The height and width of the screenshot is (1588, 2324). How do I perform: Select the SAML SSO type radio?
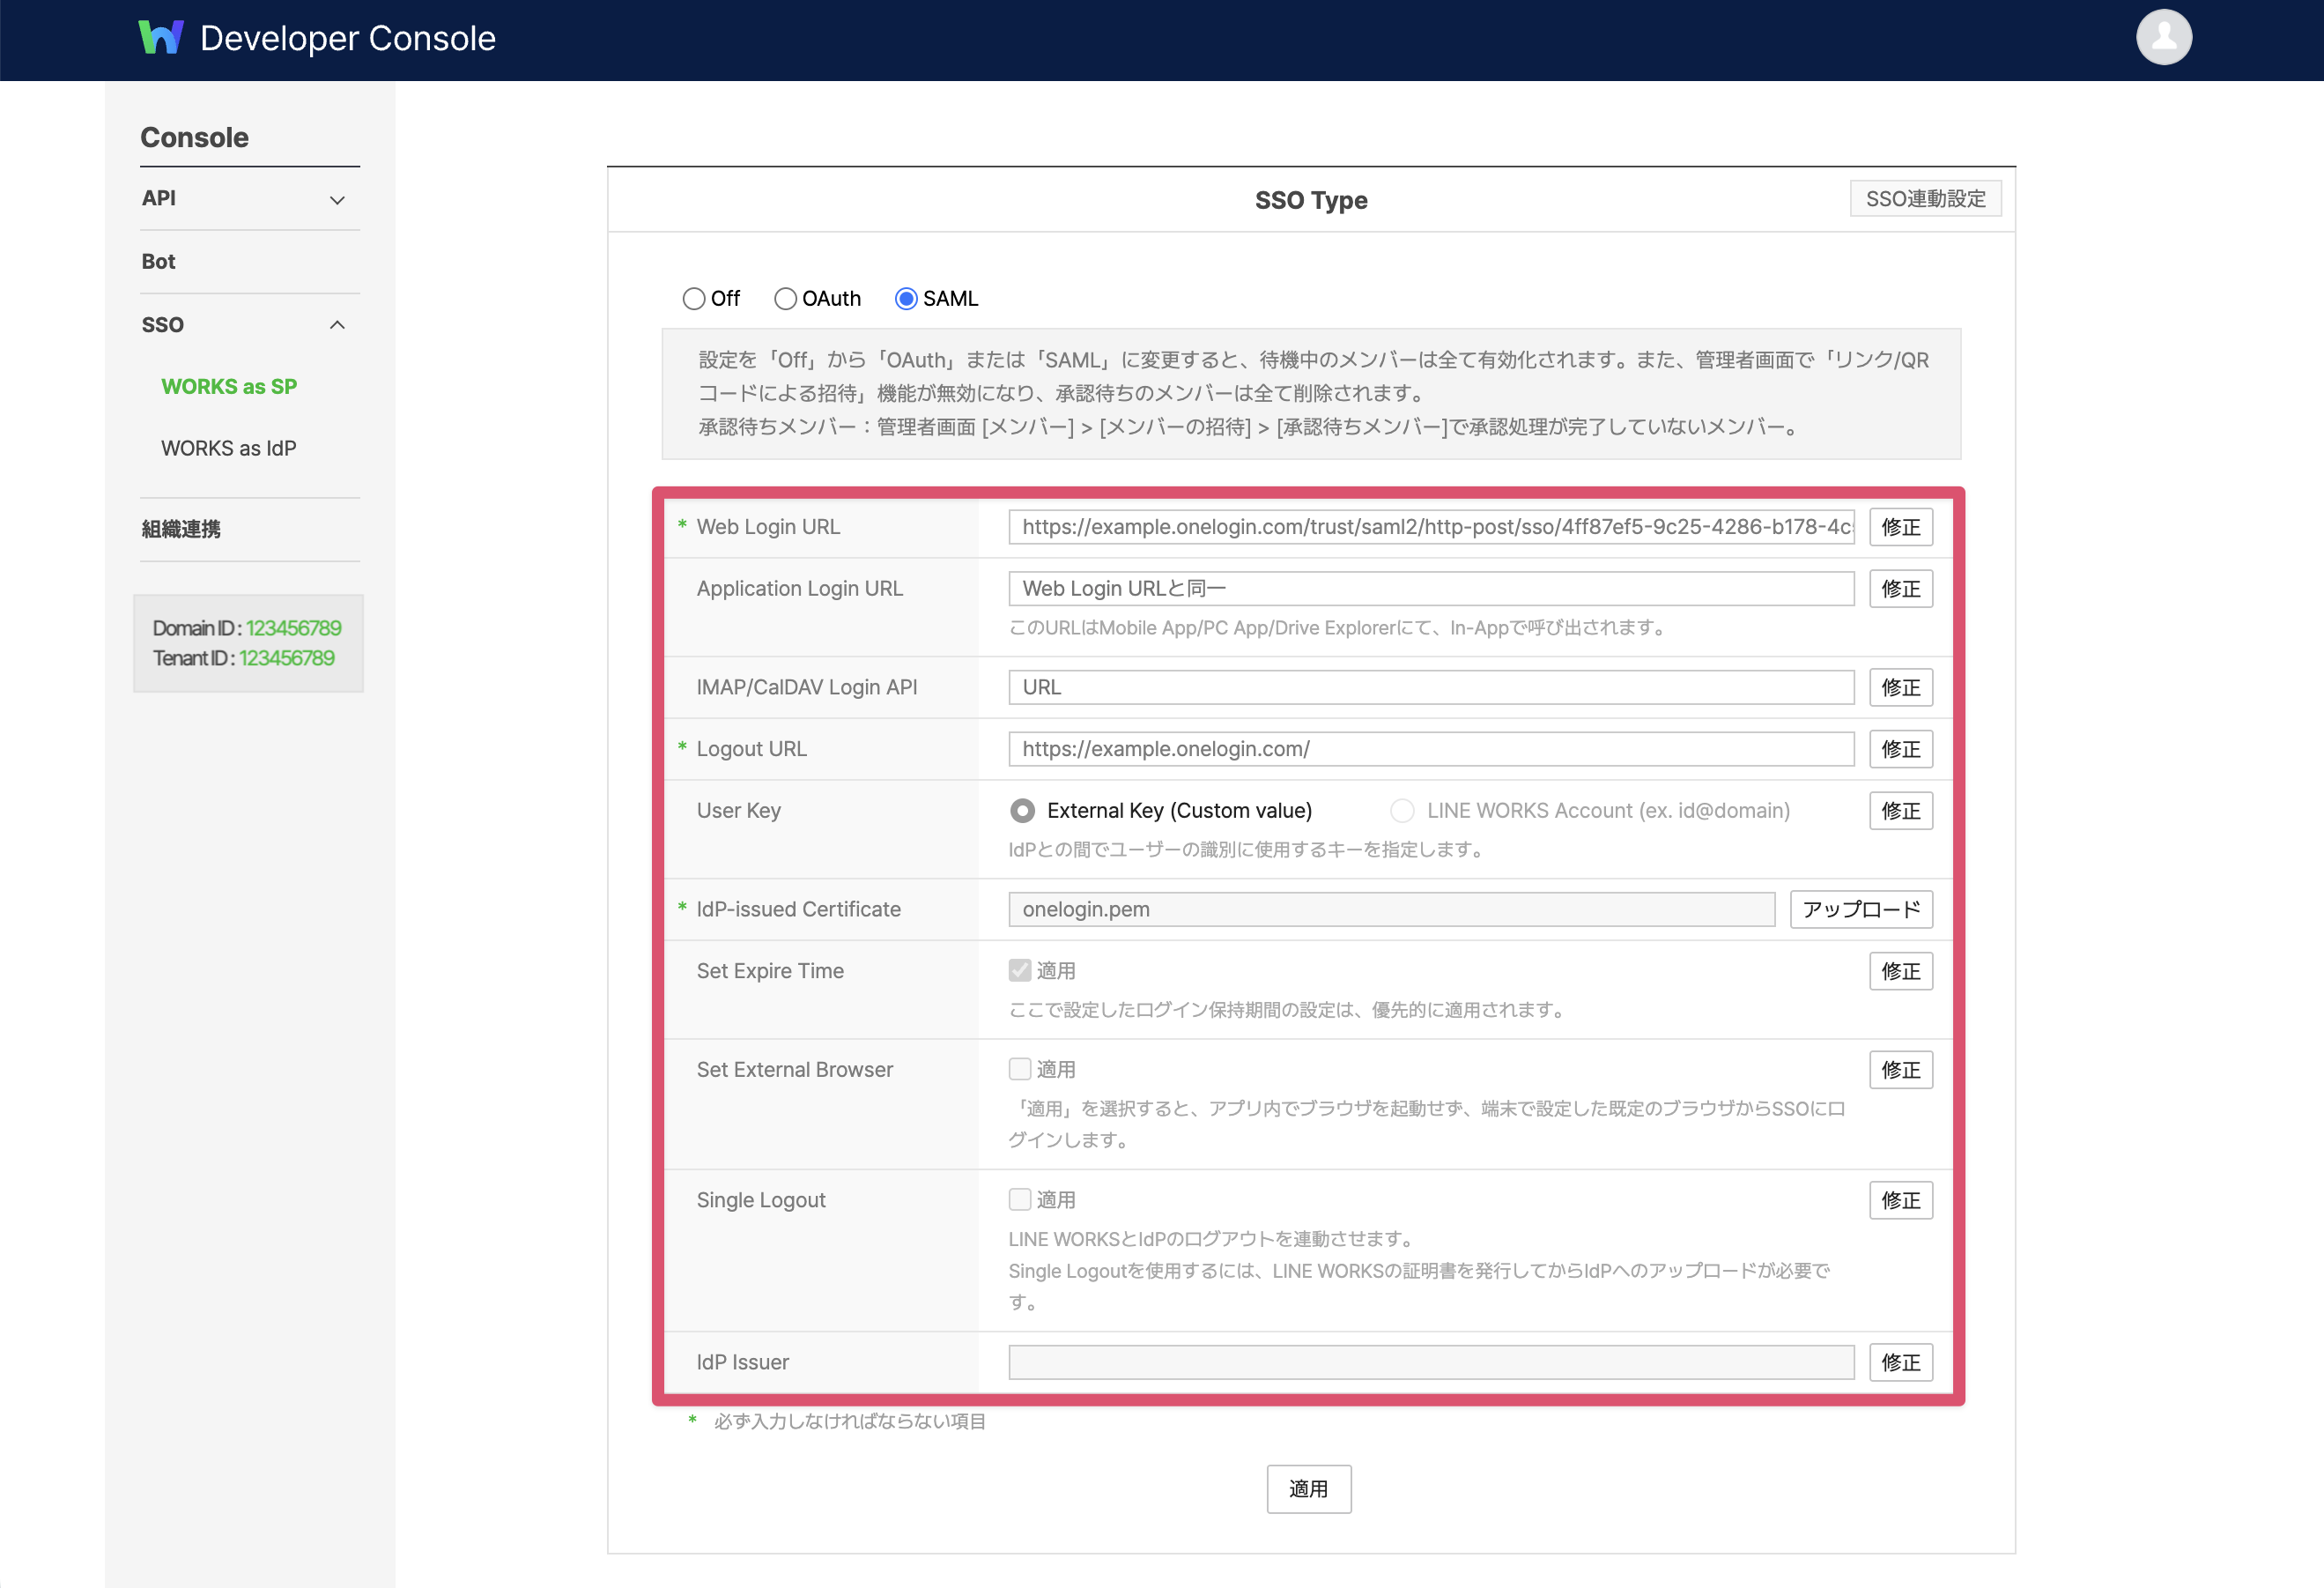(906, 299)
